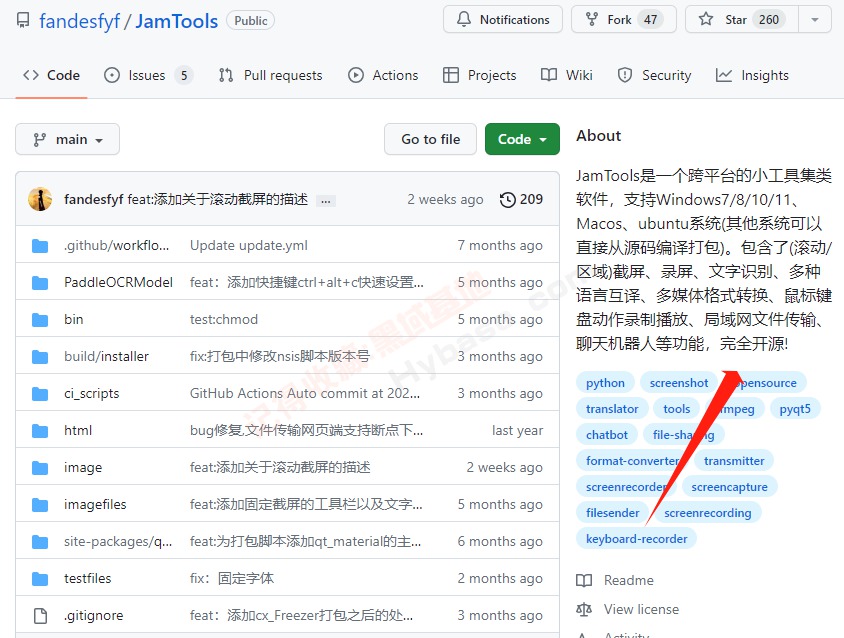Open the Wiki tab
The height and width of the screenshot is (638, 844).
pos(567,75)
